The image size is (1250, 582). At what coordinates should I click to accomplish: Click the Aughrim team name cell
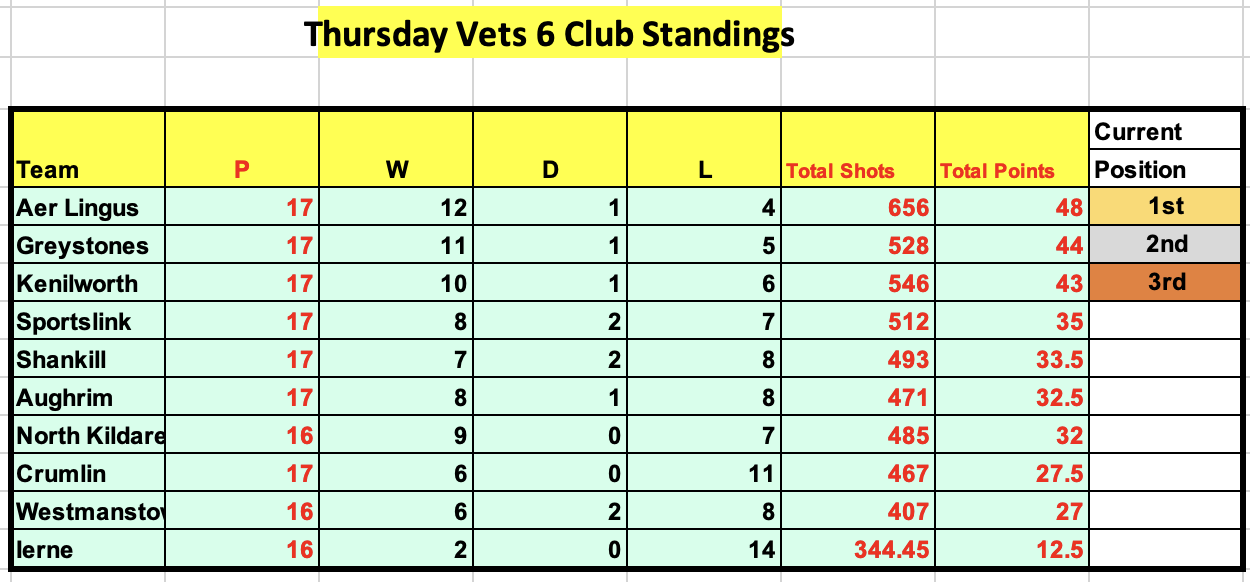pyautogui.click(x=88, y=397)
